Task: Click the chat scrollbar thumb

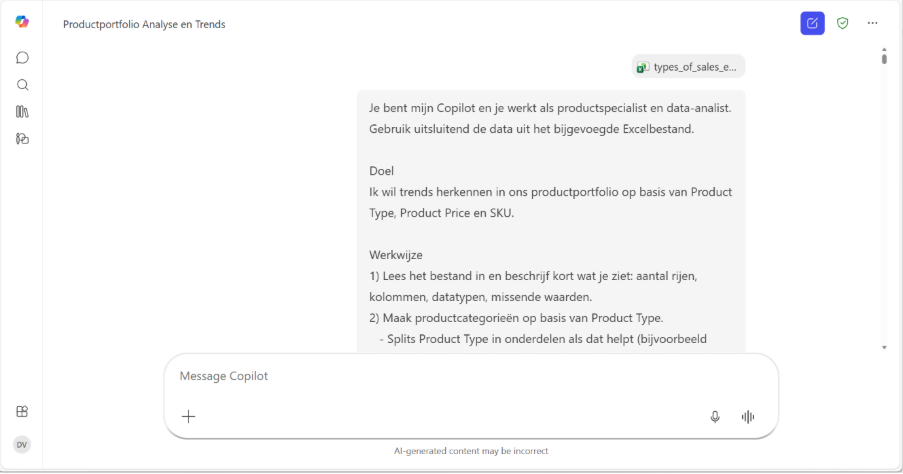Action: point(884,59)
